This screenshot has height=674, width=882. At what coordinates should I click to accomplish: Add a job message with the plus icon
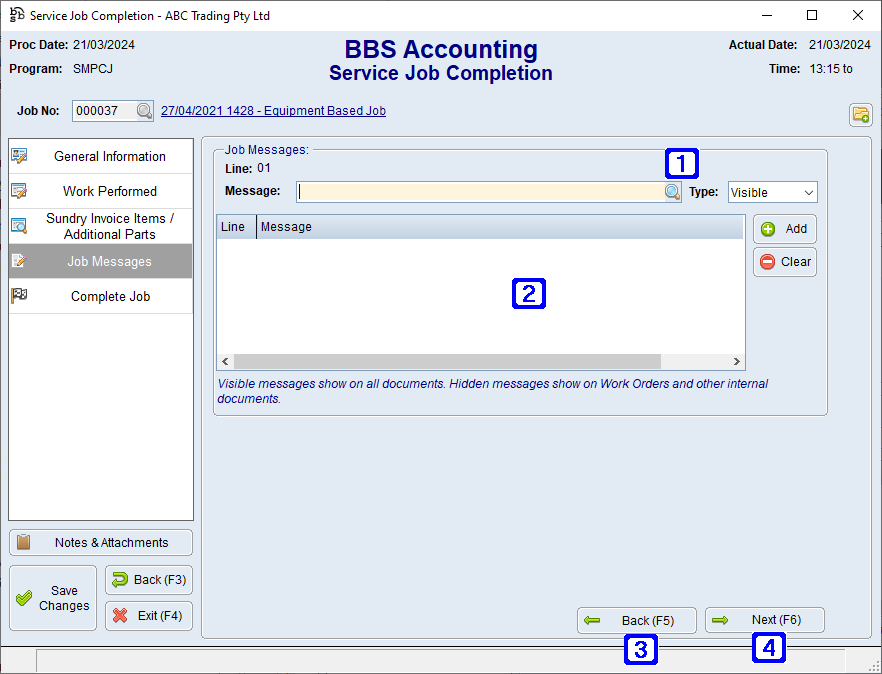click(x=784, y=228)
